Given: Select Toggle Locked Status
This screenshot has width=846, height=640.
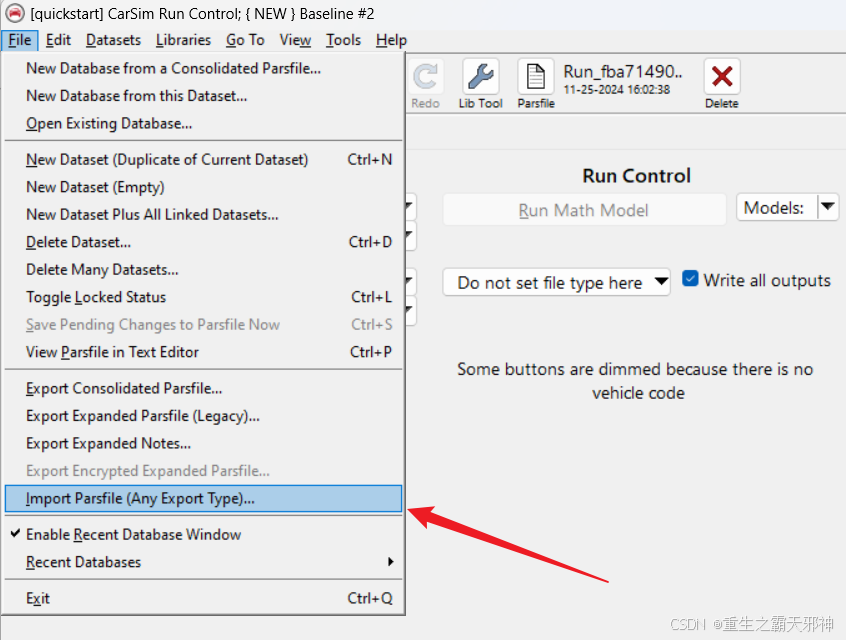Looking at the screenshot, I should pos(204,297).
